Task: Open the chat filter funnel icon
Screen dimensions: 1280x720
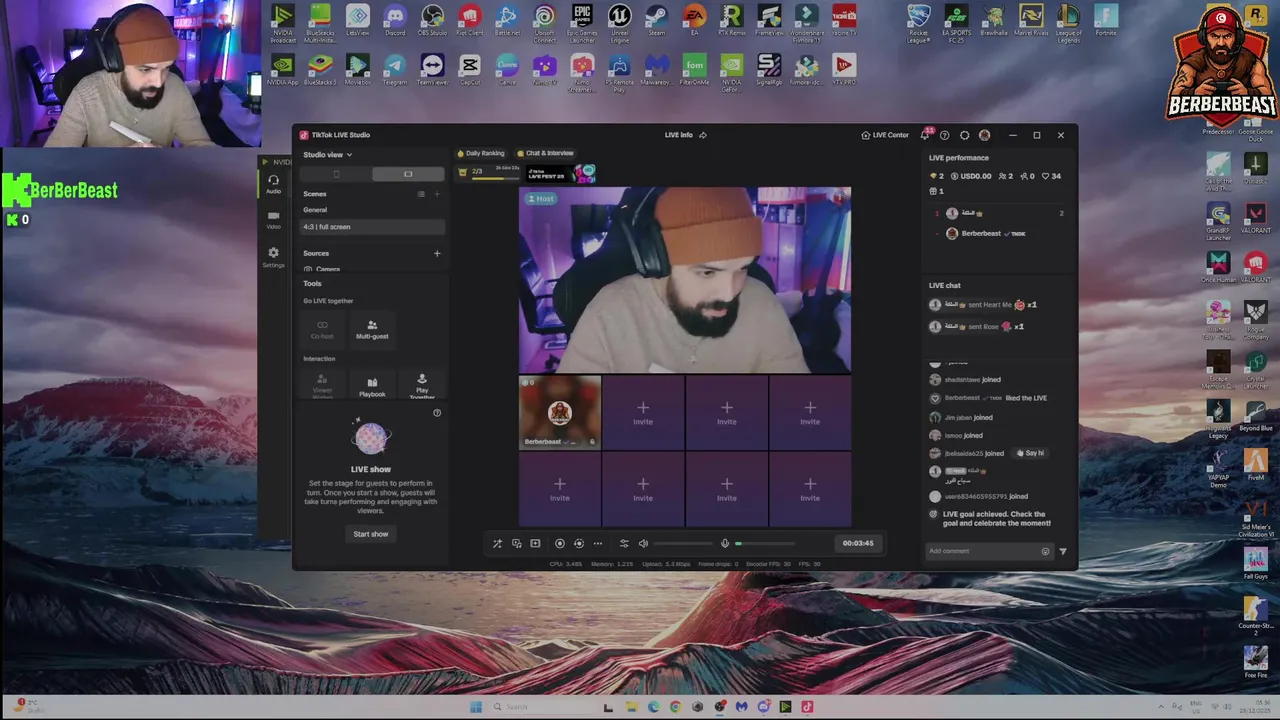Action: (1063, 551)
